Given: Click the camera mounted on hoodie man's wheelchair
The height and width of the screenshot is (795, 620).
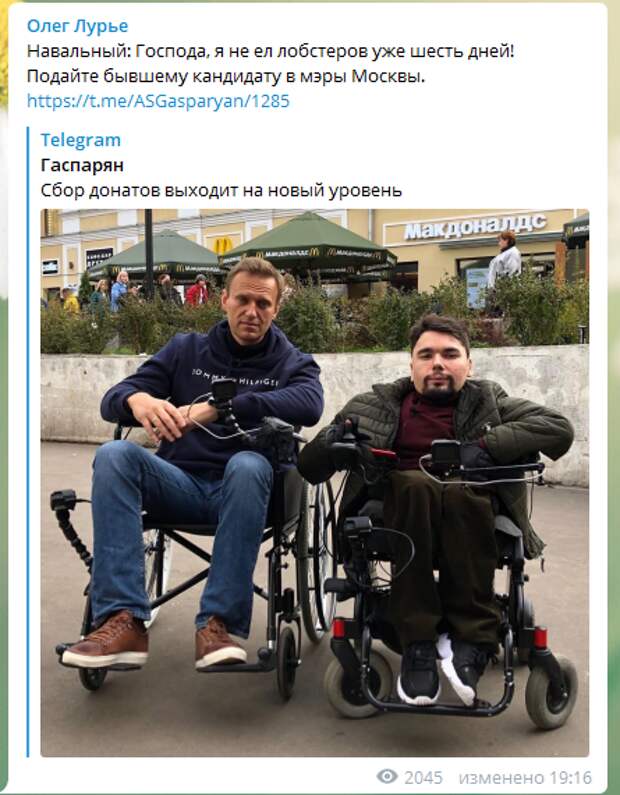Looking at the screenshot, I should click(224, 391).
